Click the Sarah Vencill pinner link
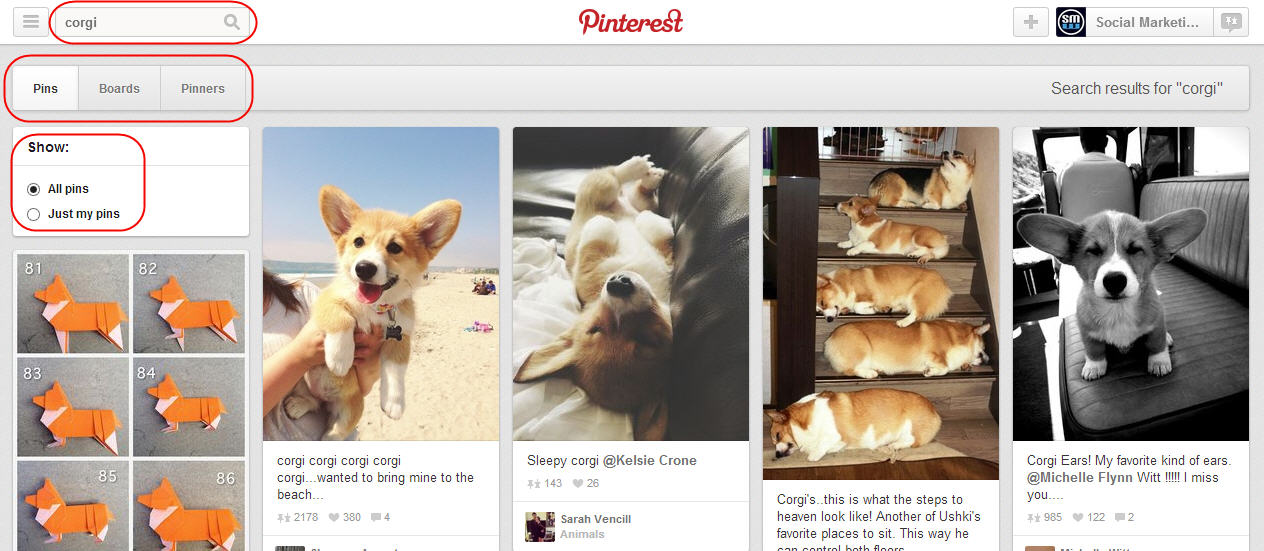This screenshot has width=1264, height=551. click(595, 519)
